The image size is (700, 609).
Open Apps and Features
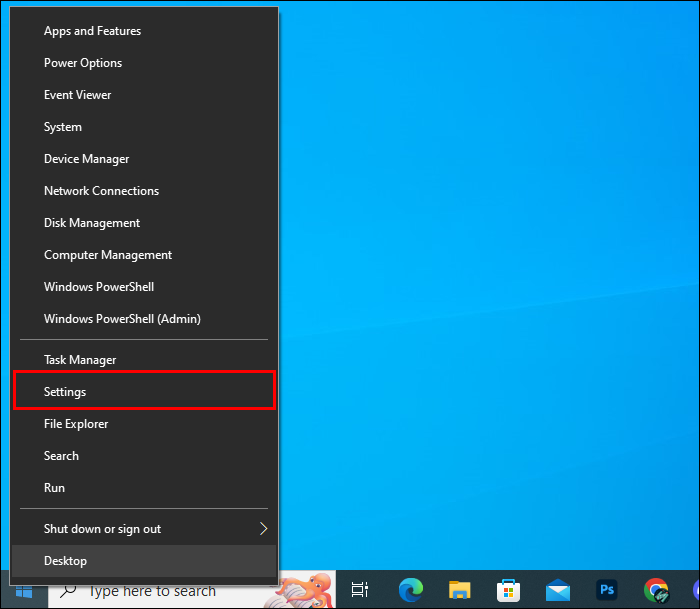coord(92,31)
